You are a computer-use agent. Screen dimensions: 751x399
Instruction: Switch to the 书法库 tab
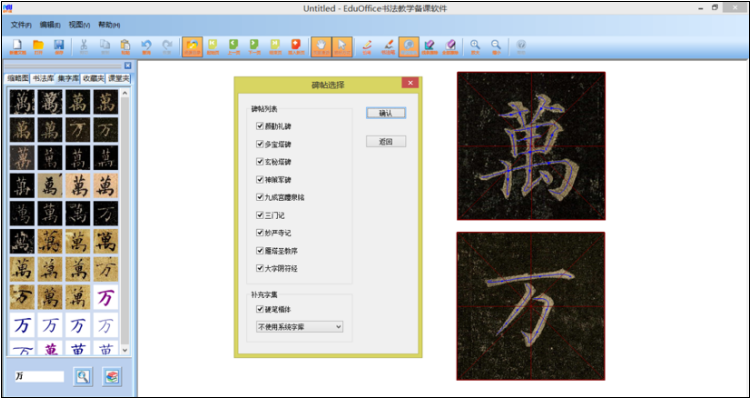(x=43, y=79)
